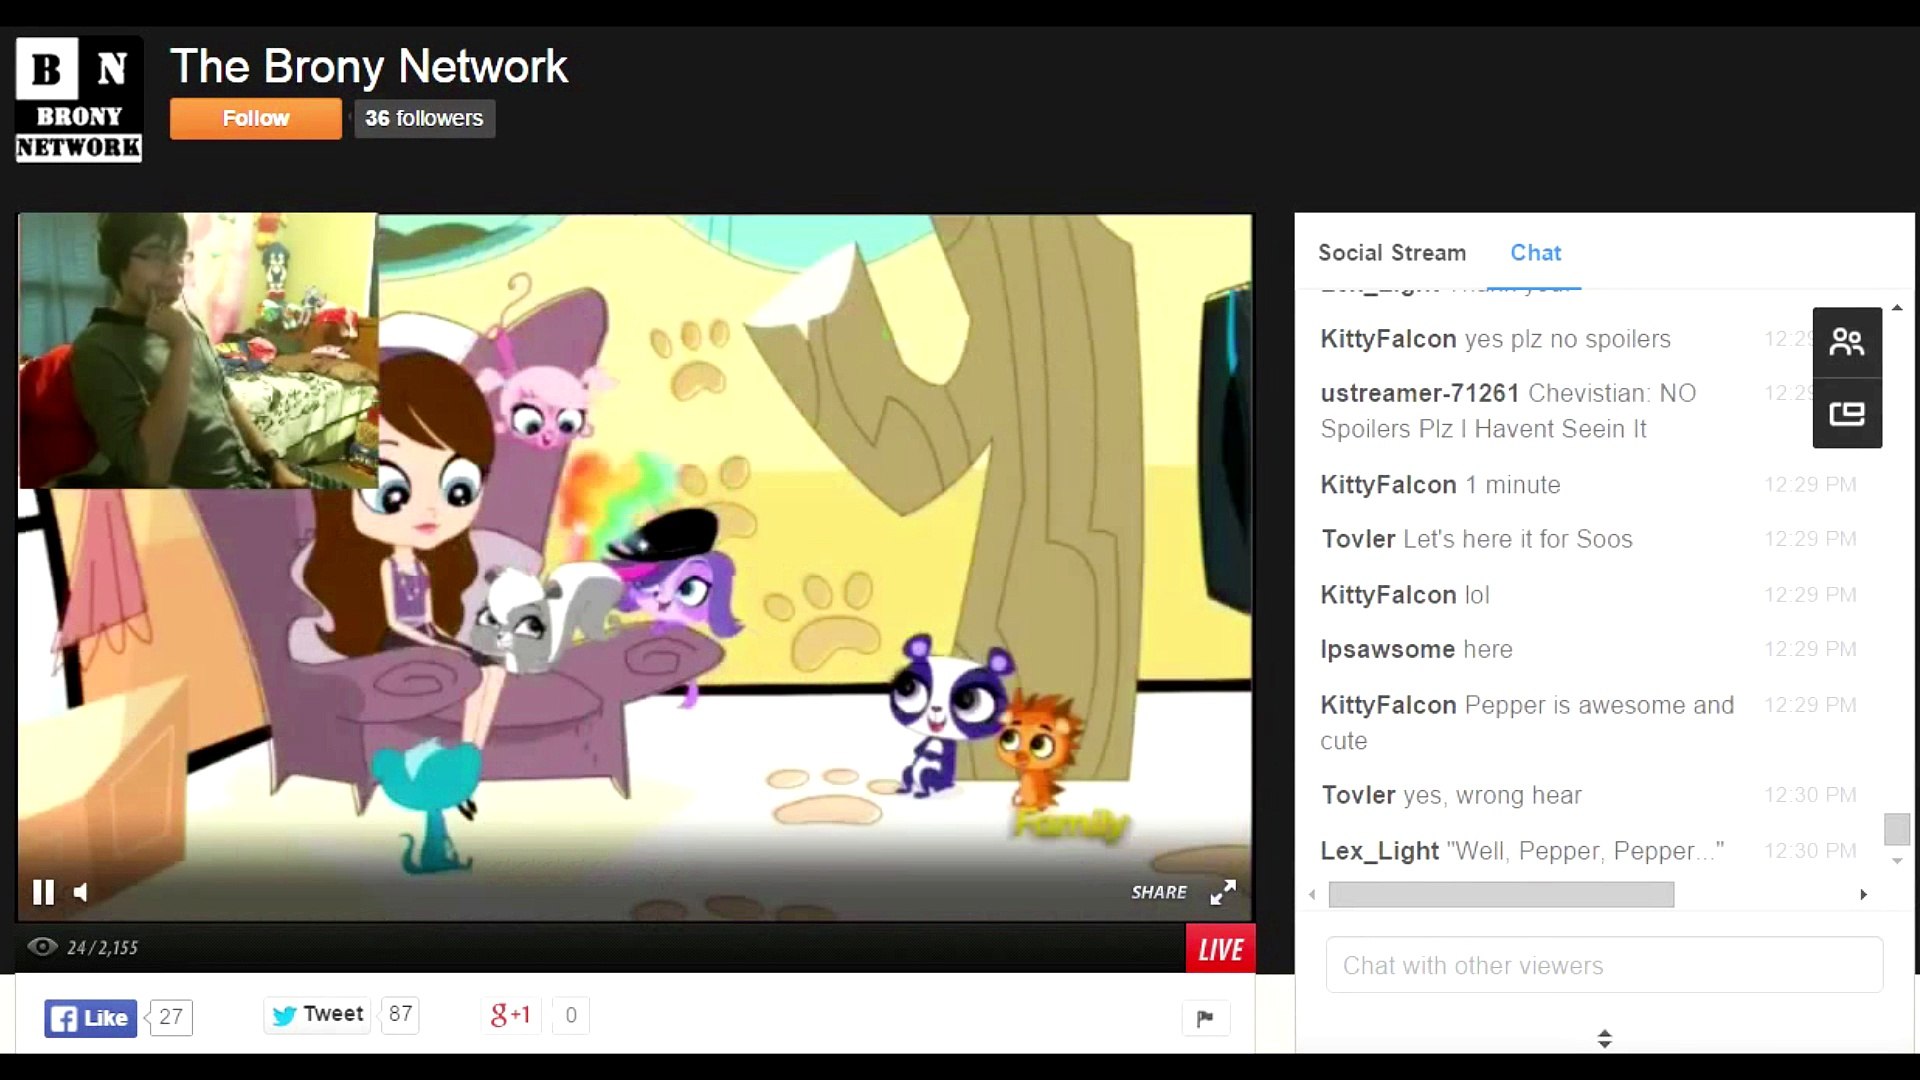
Task: Open the viewers list people icon
Action: [1847, 342]
